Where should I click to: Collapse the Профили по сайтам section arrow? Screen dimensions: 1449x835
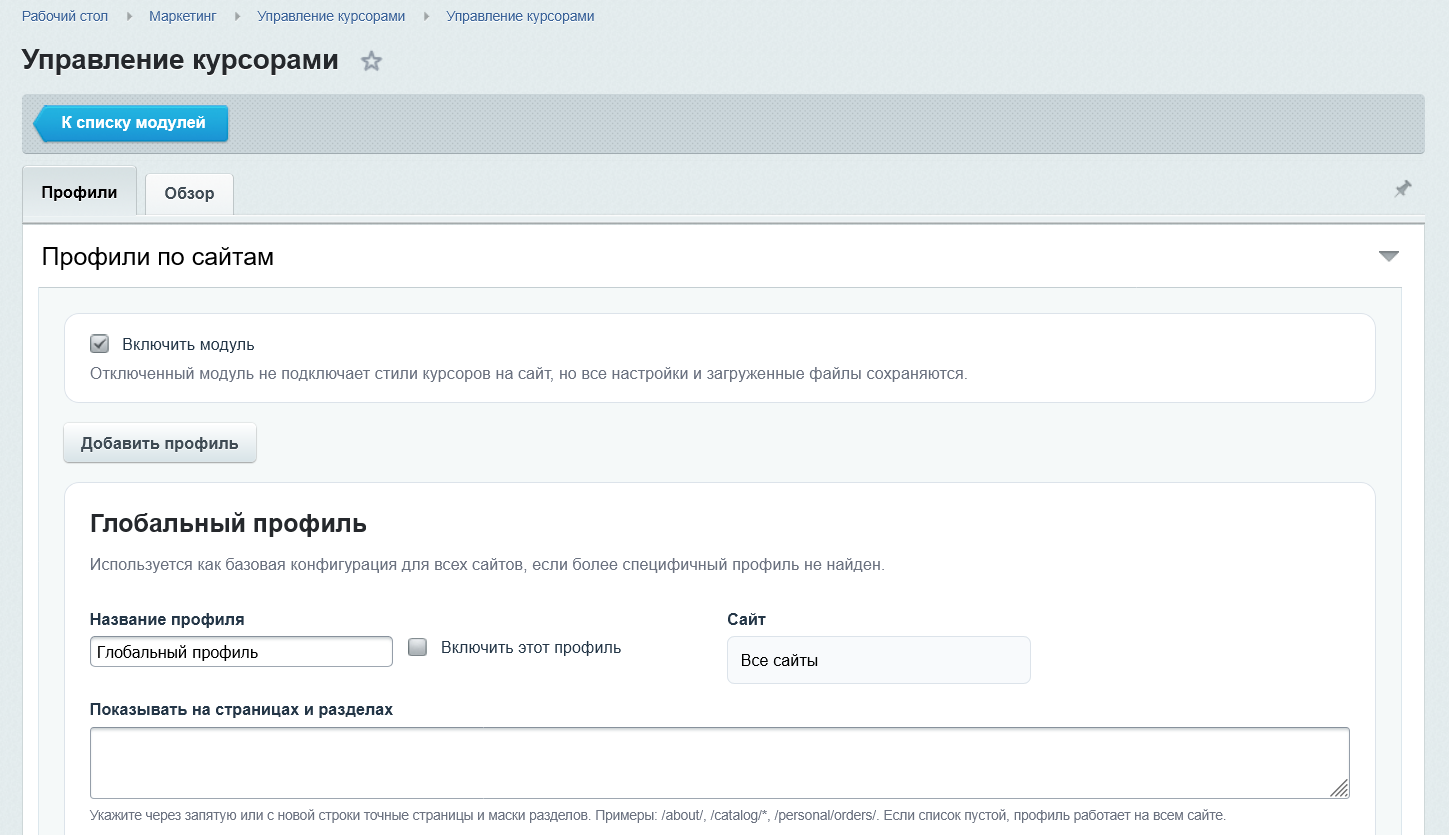[x=1388, y=256]
